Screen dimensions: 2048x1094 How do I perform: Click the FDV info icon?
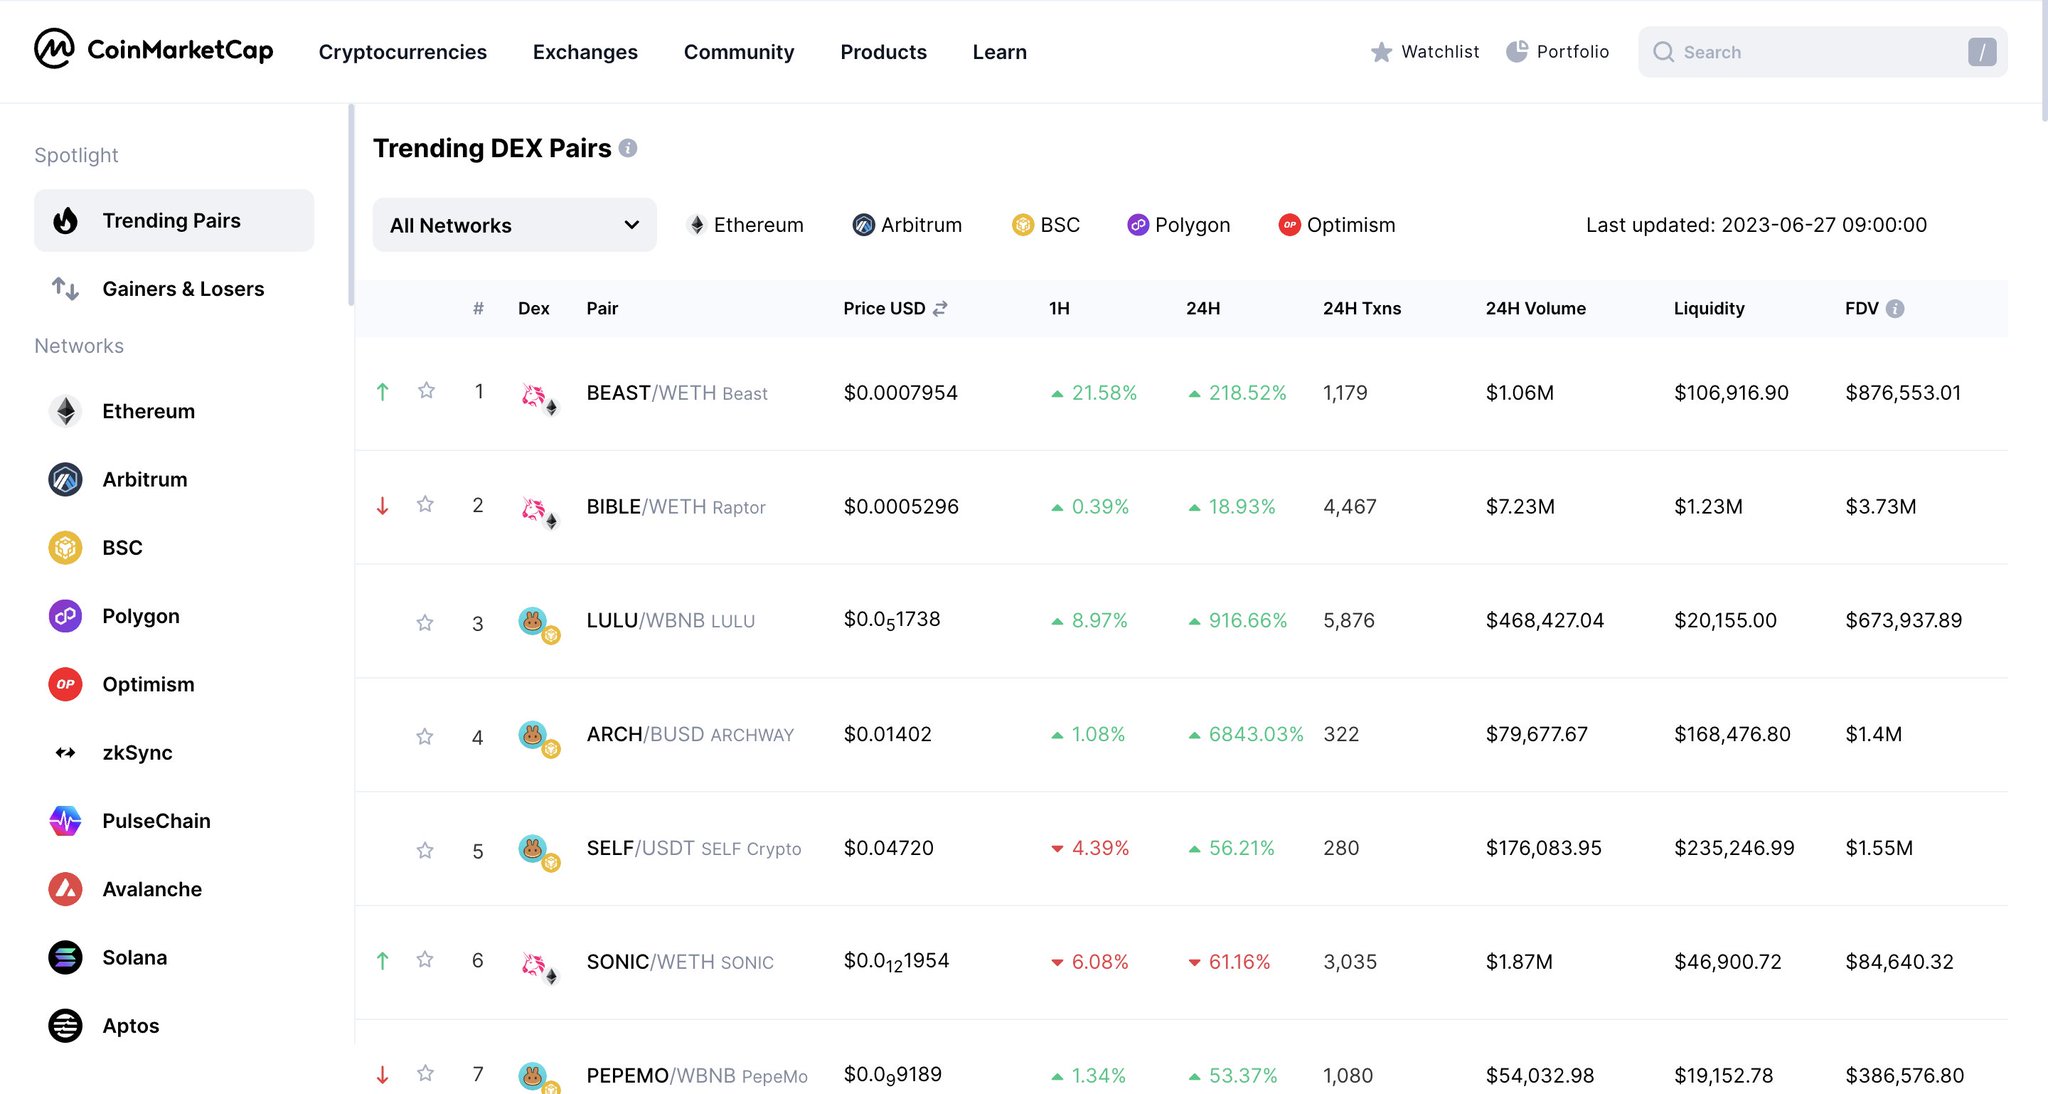1895,309
